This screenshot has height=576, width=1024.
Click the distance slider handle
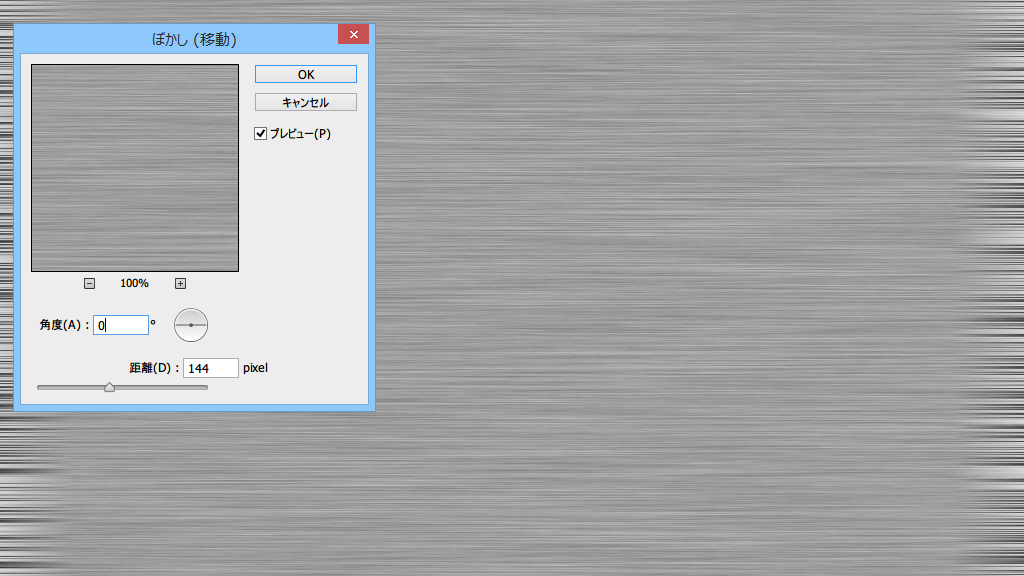pyautogui.click(x=110, y=387)
